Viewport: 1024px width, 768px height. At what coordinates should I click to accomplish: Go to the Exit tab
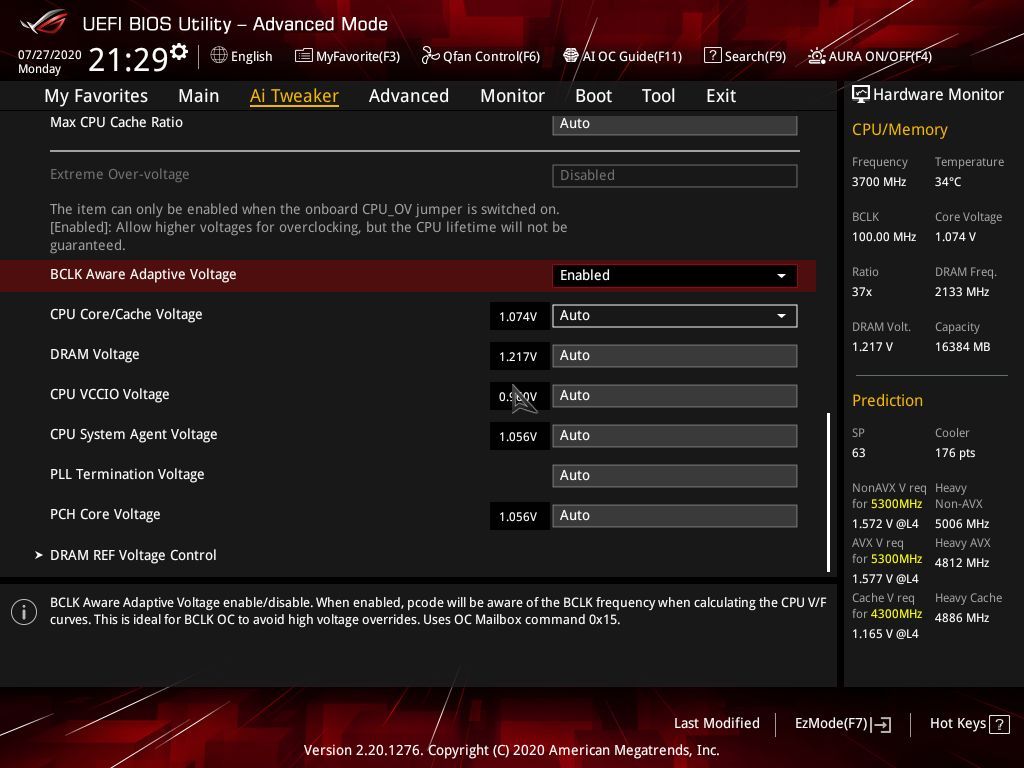(721, 96)
